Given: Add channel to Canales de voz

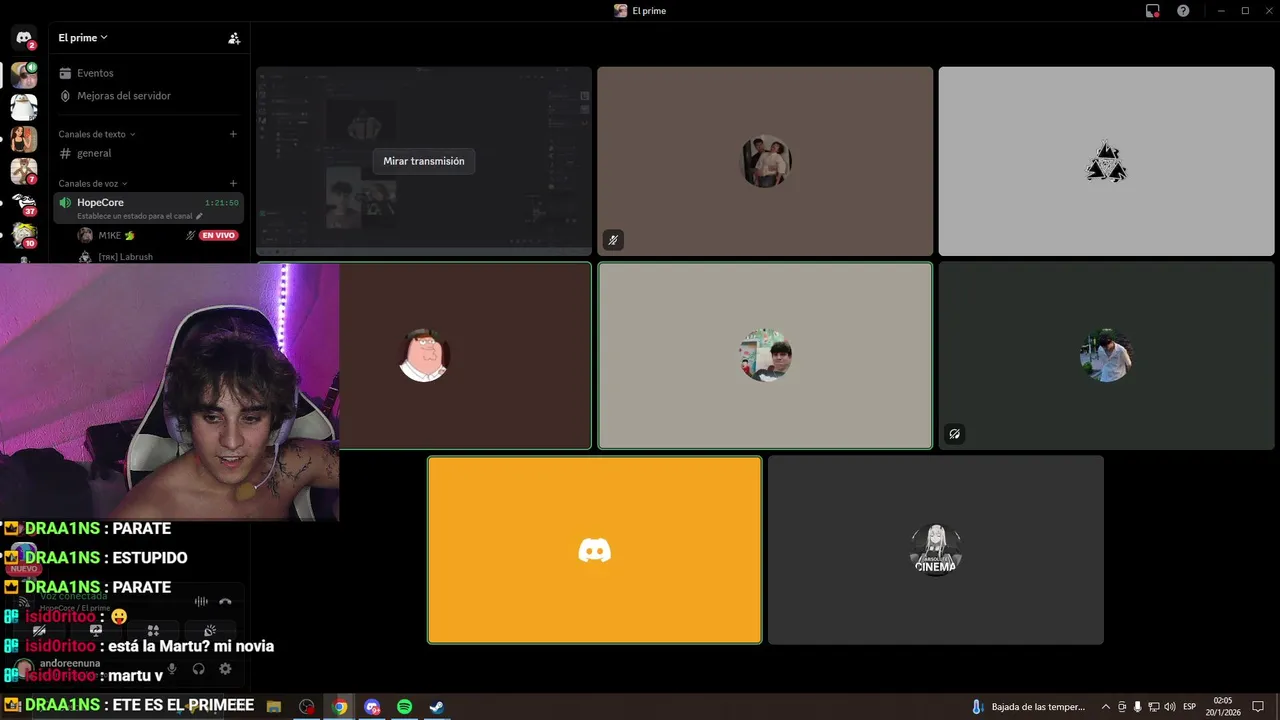Looking at the screenshot, I should point(233,183).
